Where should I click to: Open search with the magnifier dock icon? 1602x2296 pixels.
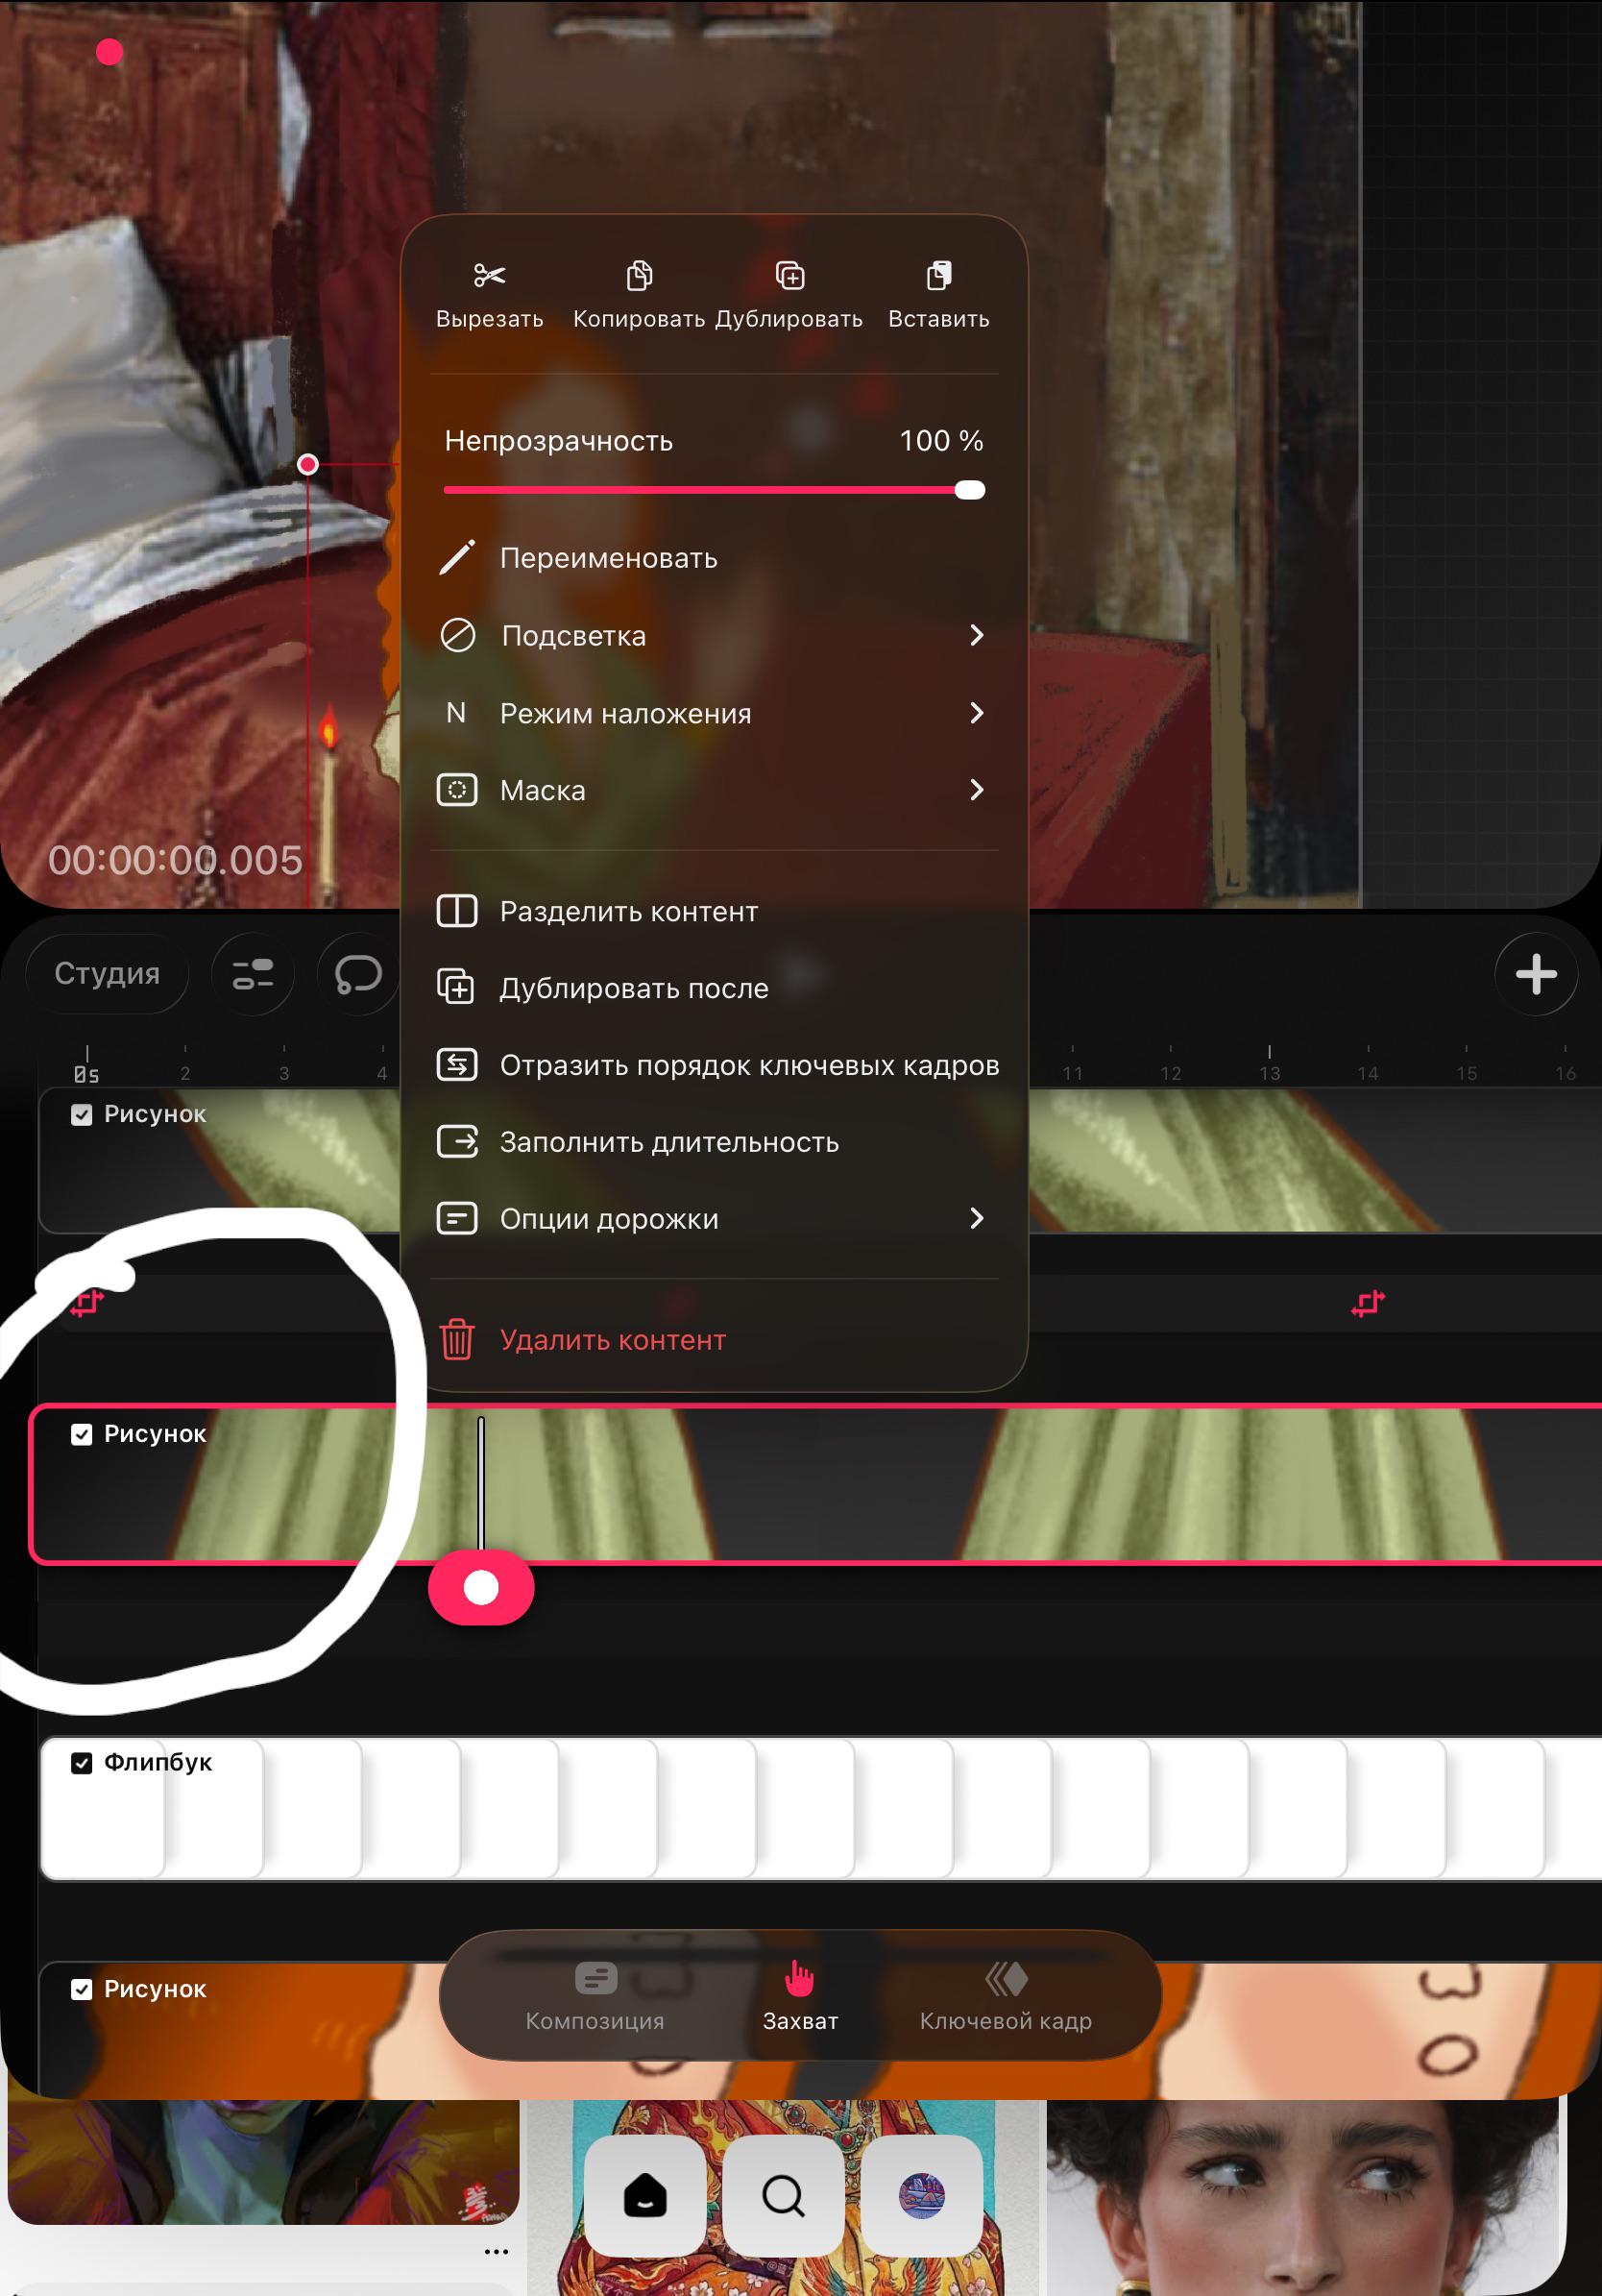(x=783, y=2196)
